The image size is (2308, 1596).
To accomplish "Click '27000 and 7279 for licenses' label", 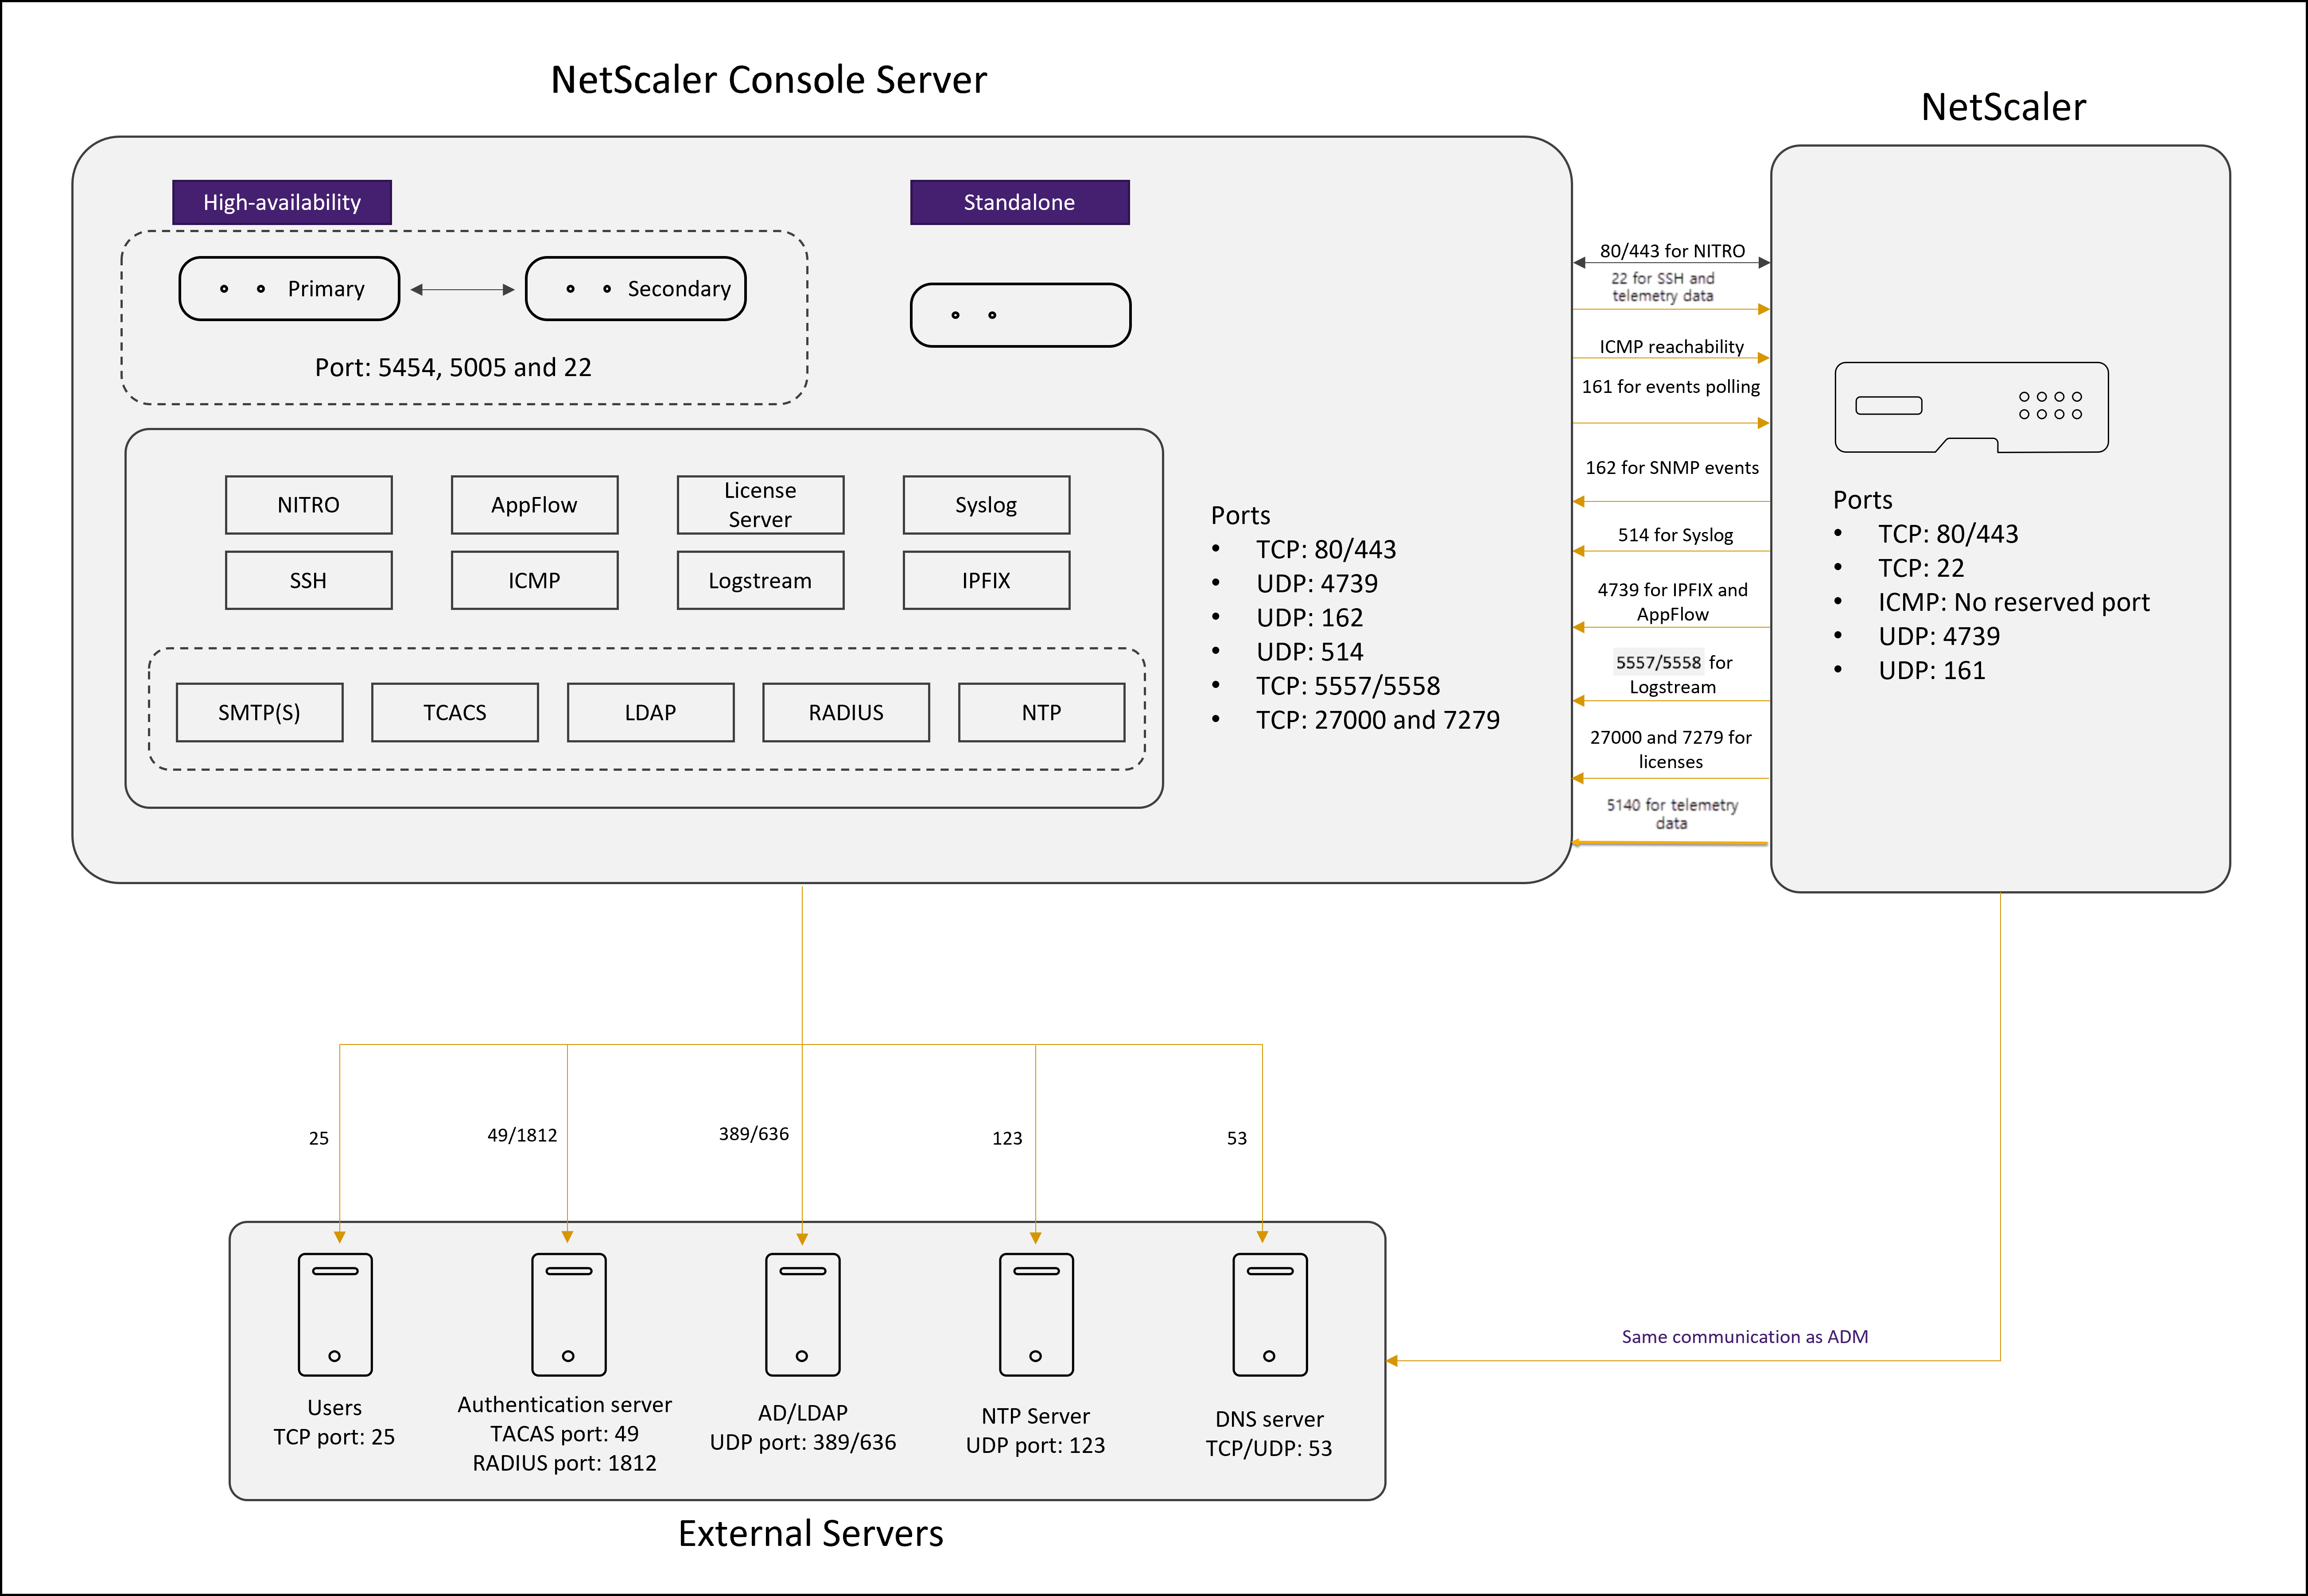I will pos(1670,749).
